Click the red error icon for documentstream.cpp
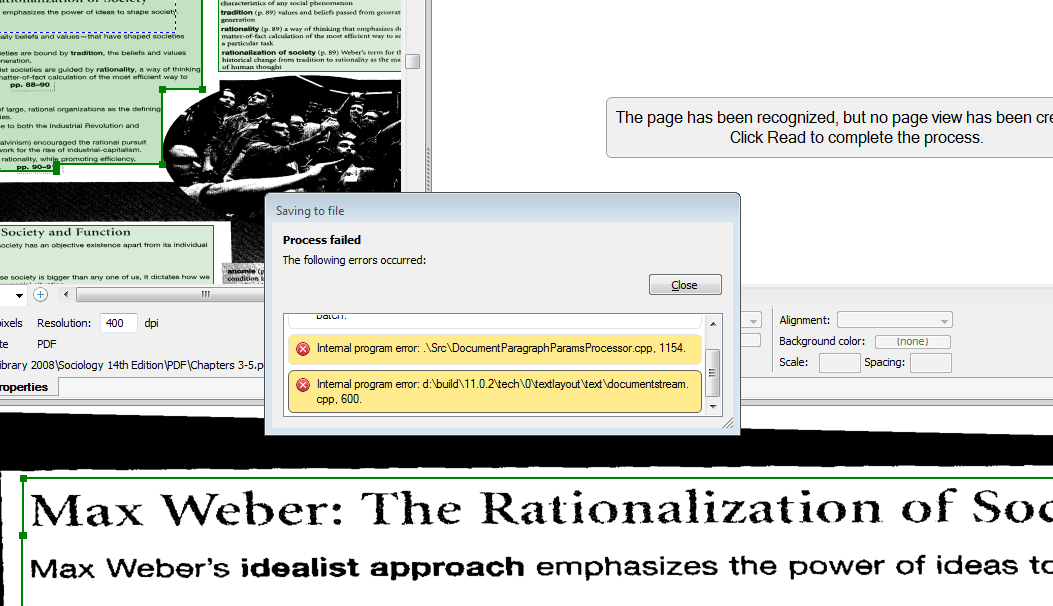Image resolution: width=1053 pixels, height=606 pixels. pos(303,384)
